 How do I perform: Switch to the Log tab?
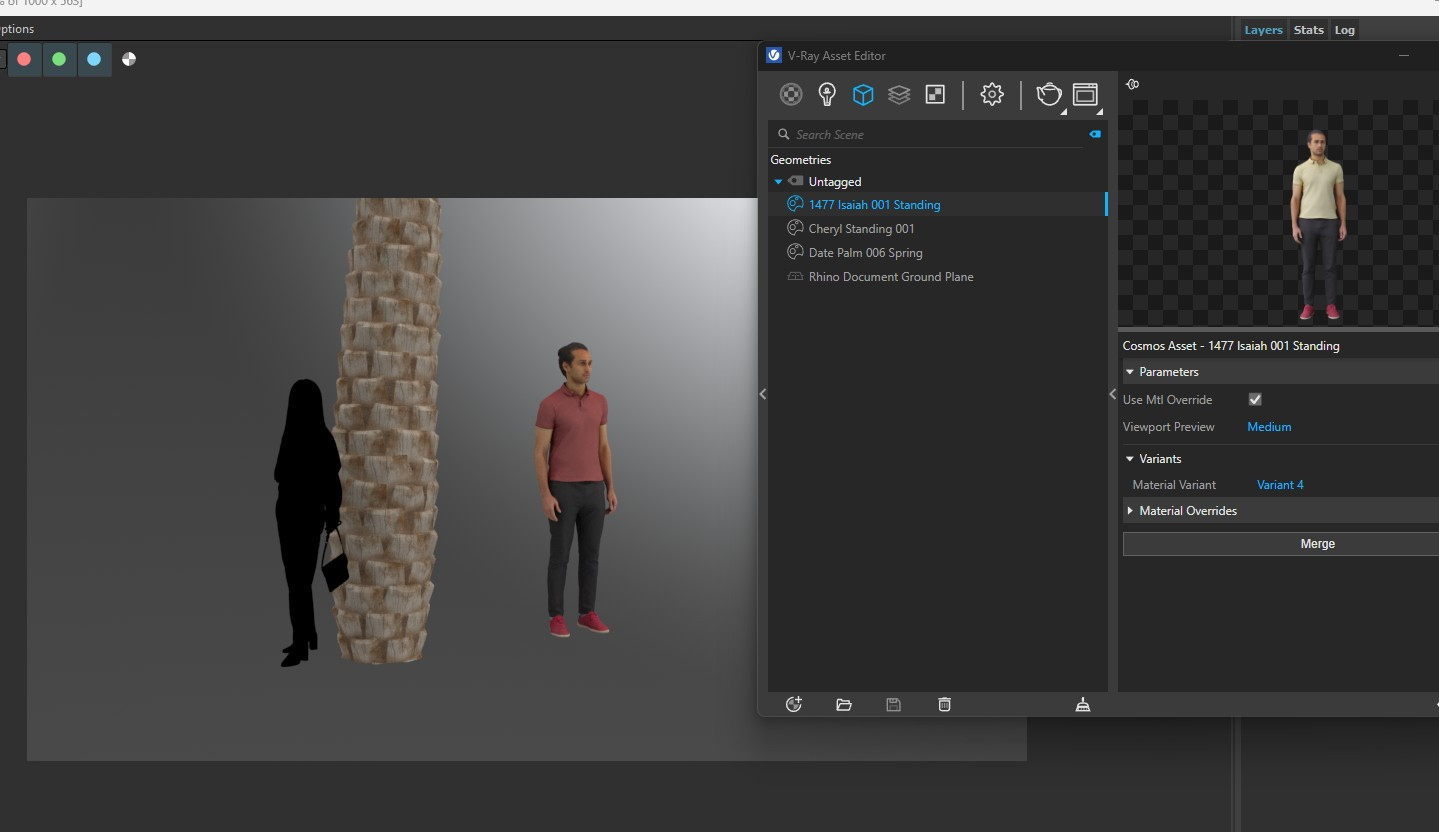1344,30
